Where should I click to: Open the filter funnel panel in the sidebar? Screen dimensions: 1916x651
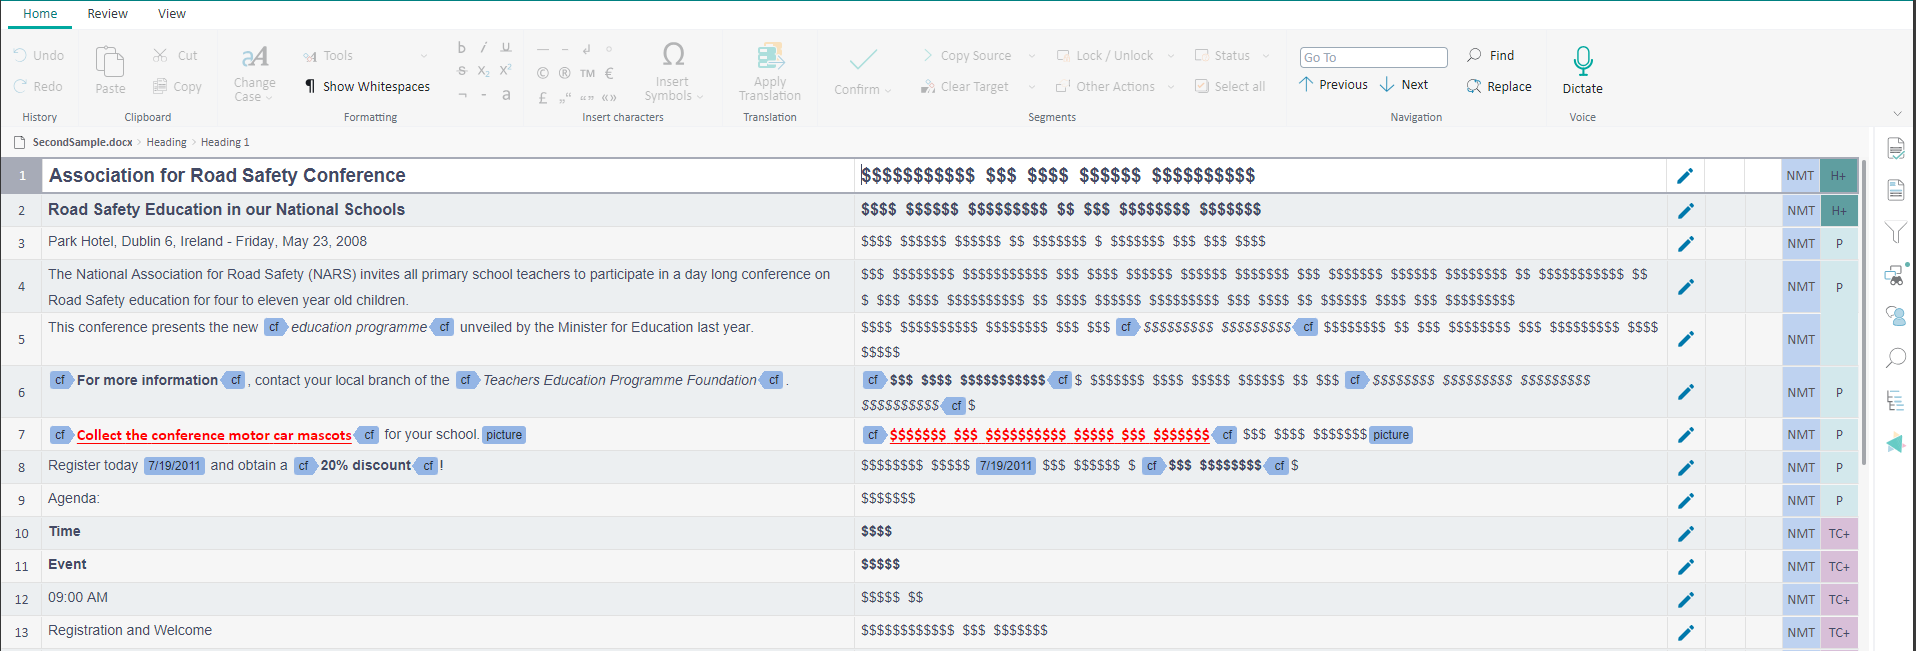[1895, 232]
